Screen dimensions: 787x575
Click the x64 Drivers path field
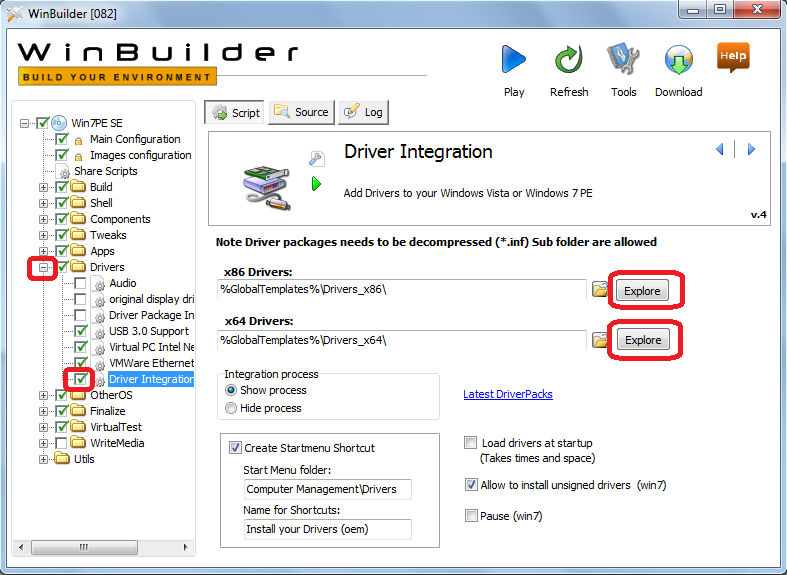tap(402, 340)
